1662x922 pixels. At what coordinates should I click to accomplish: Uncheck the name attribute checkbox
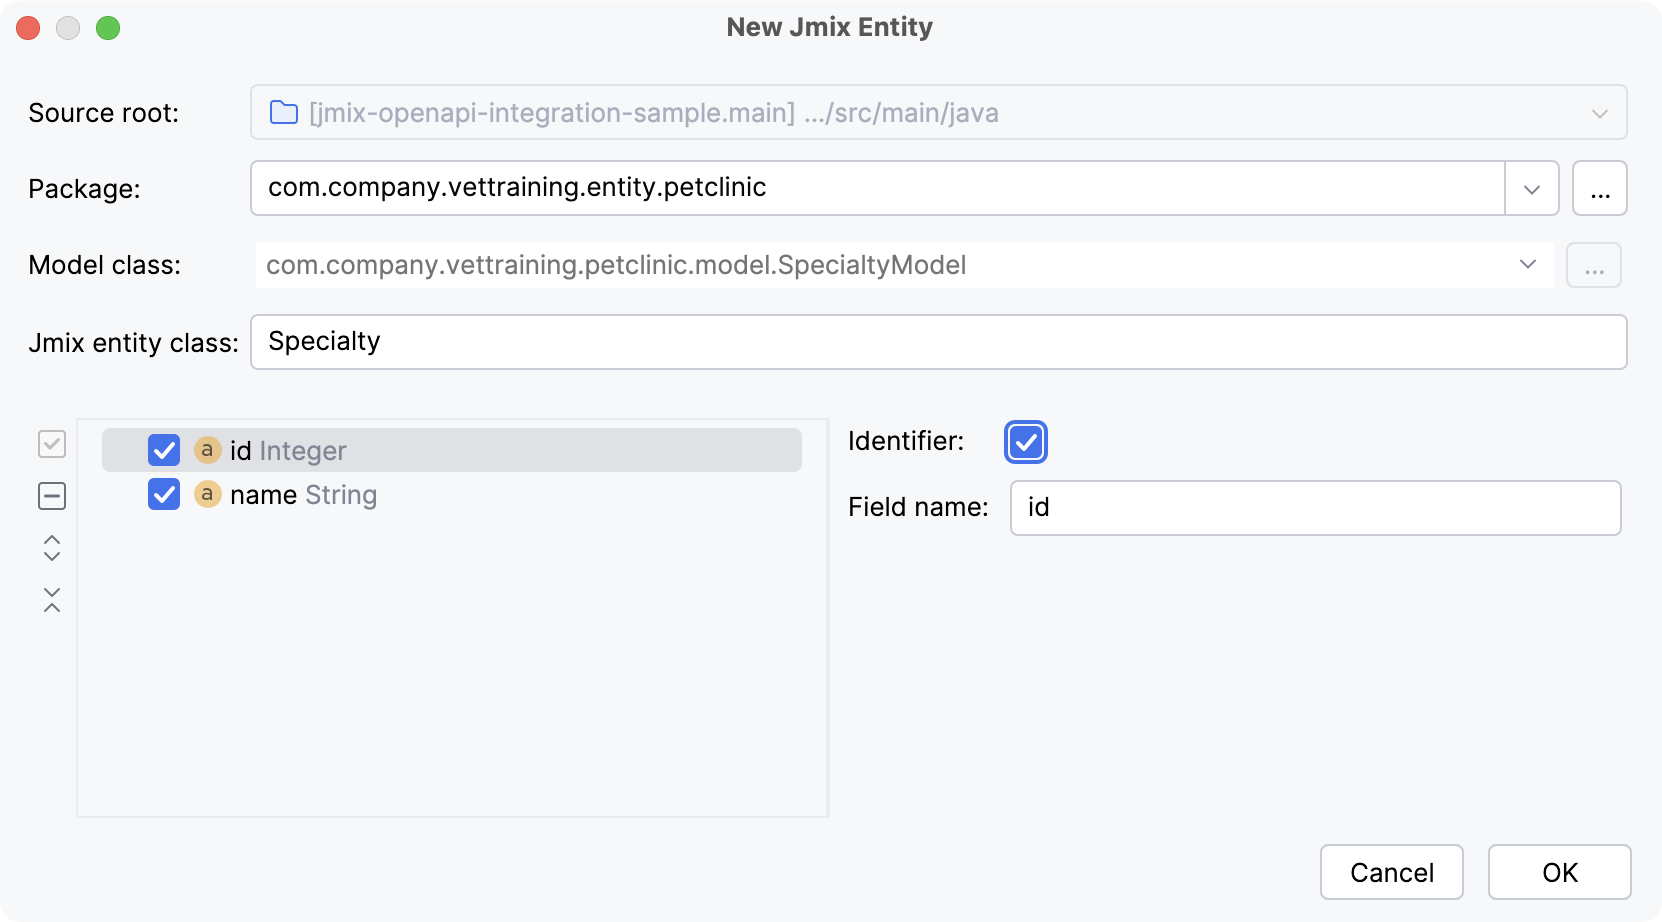click(163, 494)
